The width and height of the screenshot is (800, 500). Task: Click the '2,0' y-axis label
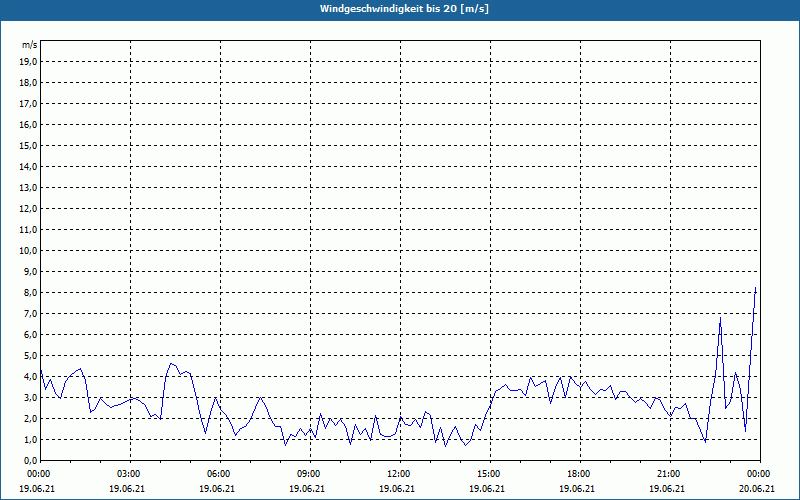[31, 418]
